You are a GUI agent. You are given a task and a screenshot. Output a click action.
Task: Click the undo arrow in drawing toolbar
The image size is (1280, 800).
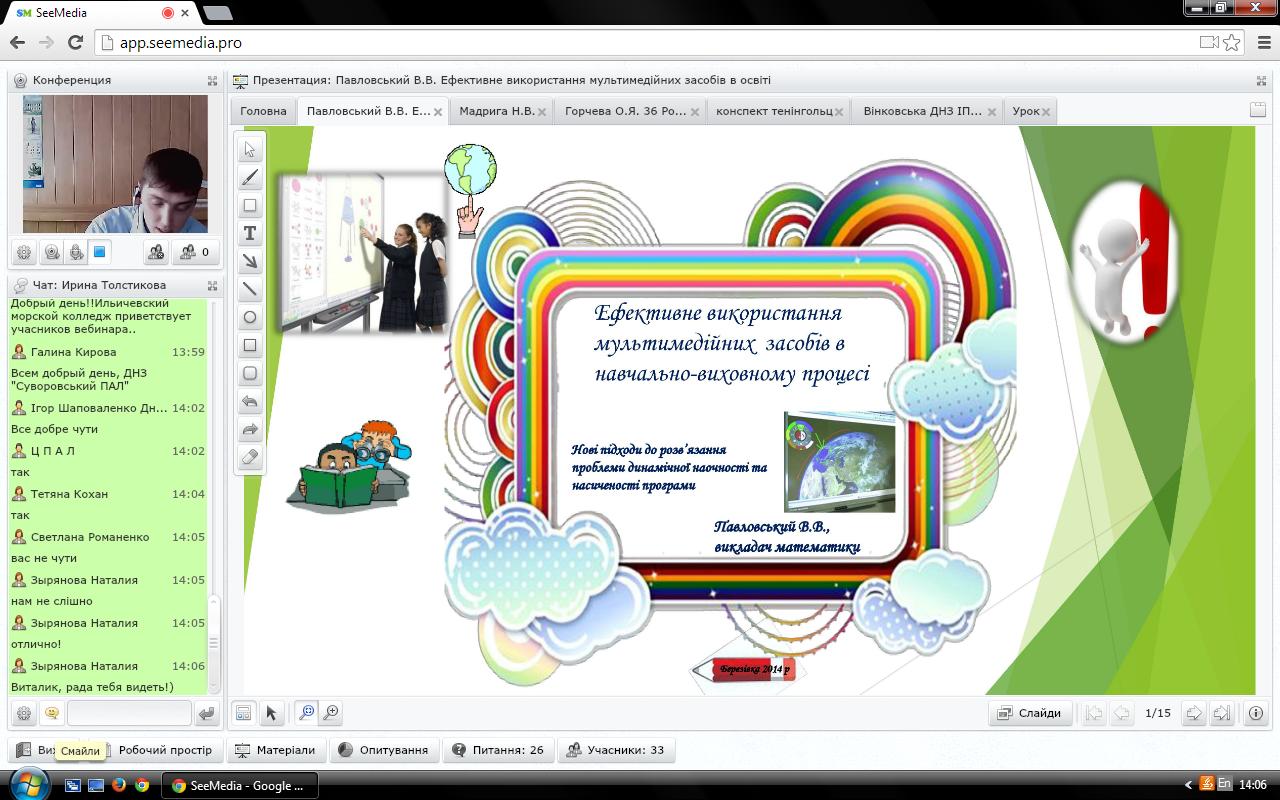point(250,402)
